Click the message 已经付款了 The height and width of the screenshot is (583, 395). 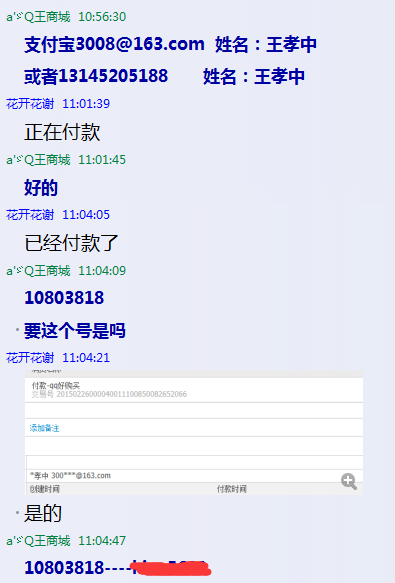tap(71, 243)
